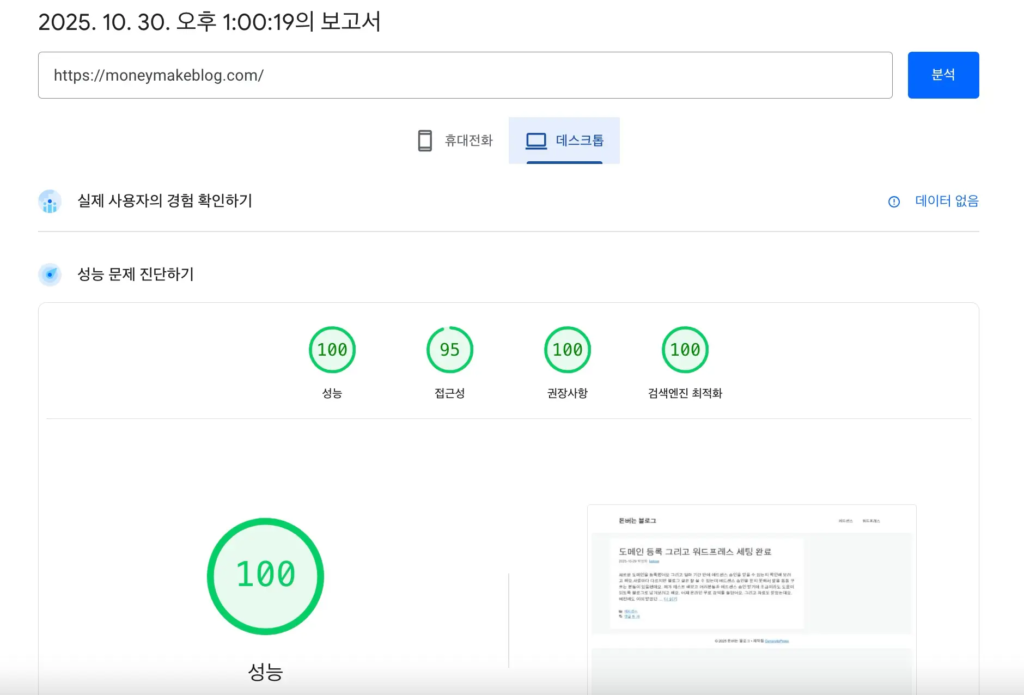This screenshot has height=695, width=1024.
Task: Click the small 성능 score gauge in summary row
Action: coord(332,349)
